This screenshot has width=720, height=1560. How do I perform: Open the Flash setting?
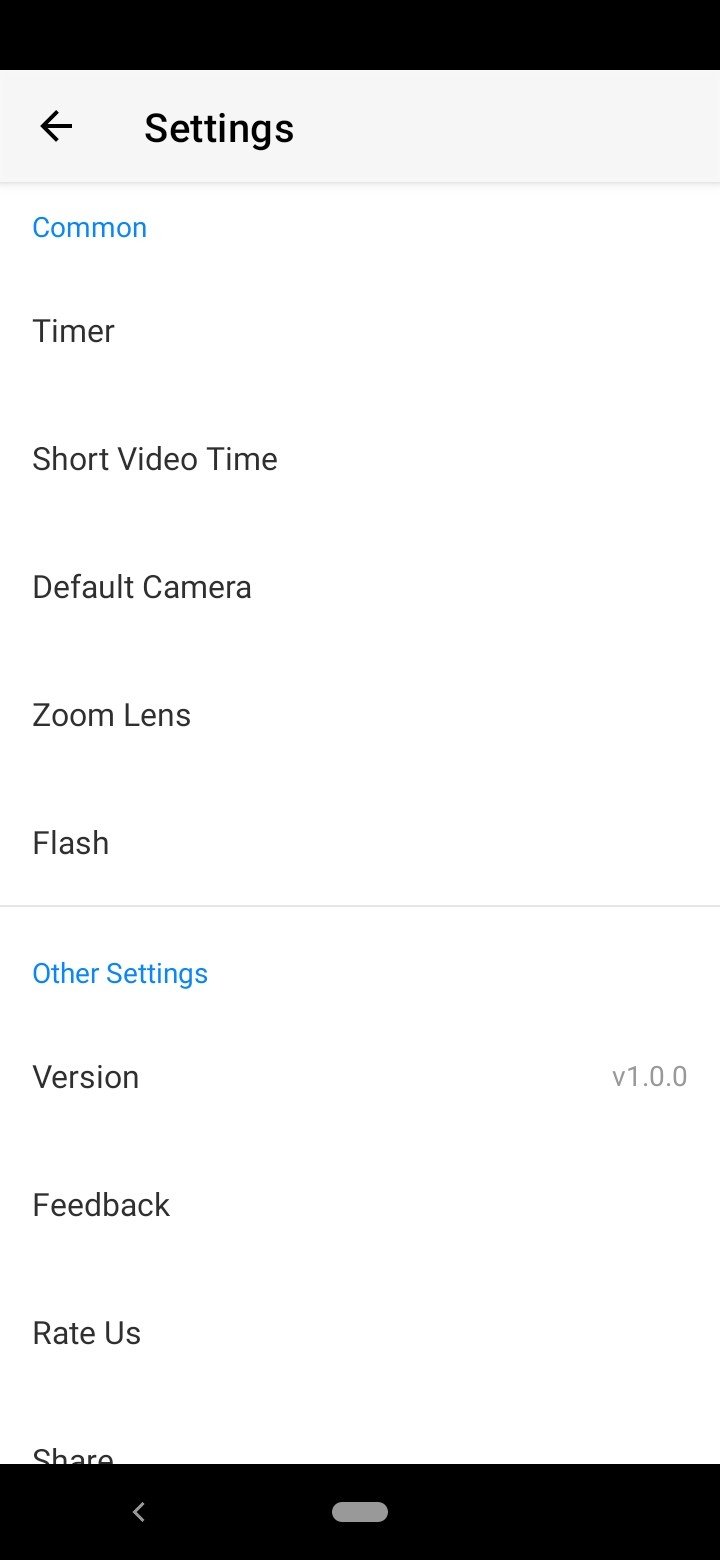coord(71,843)
